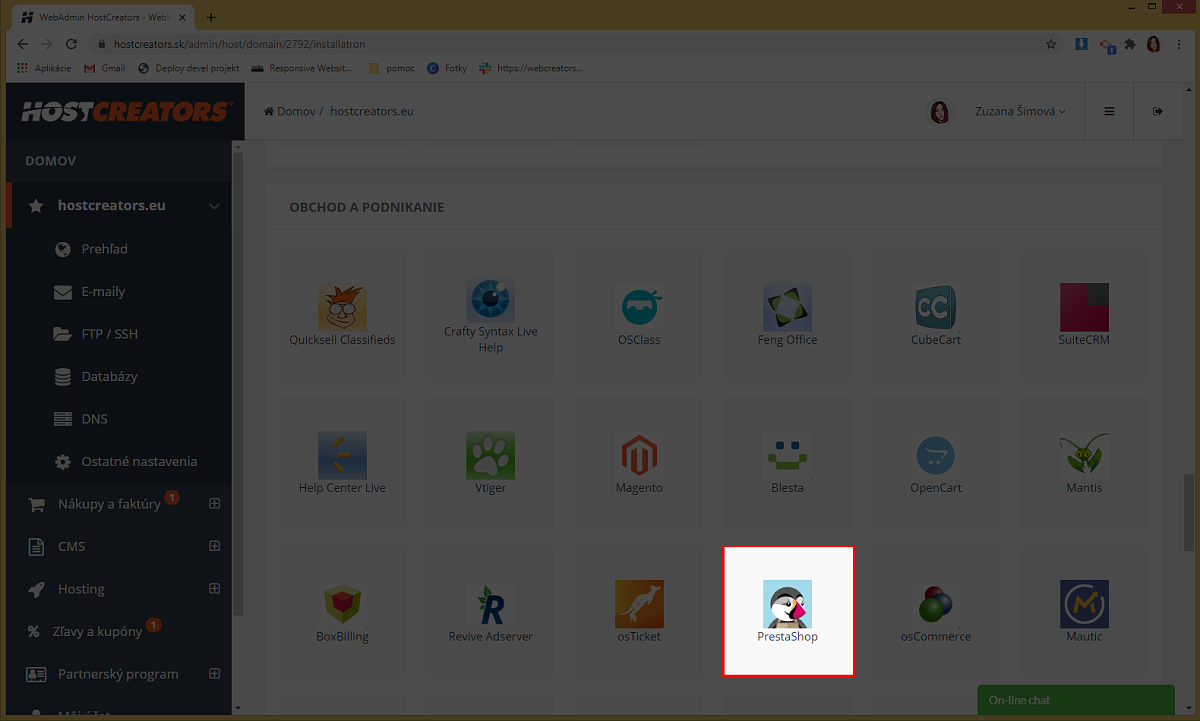Screen dimensions: 1200x721
Task: Open the Zuzana Šimová user dropdown
Action: click(1019, 111)
